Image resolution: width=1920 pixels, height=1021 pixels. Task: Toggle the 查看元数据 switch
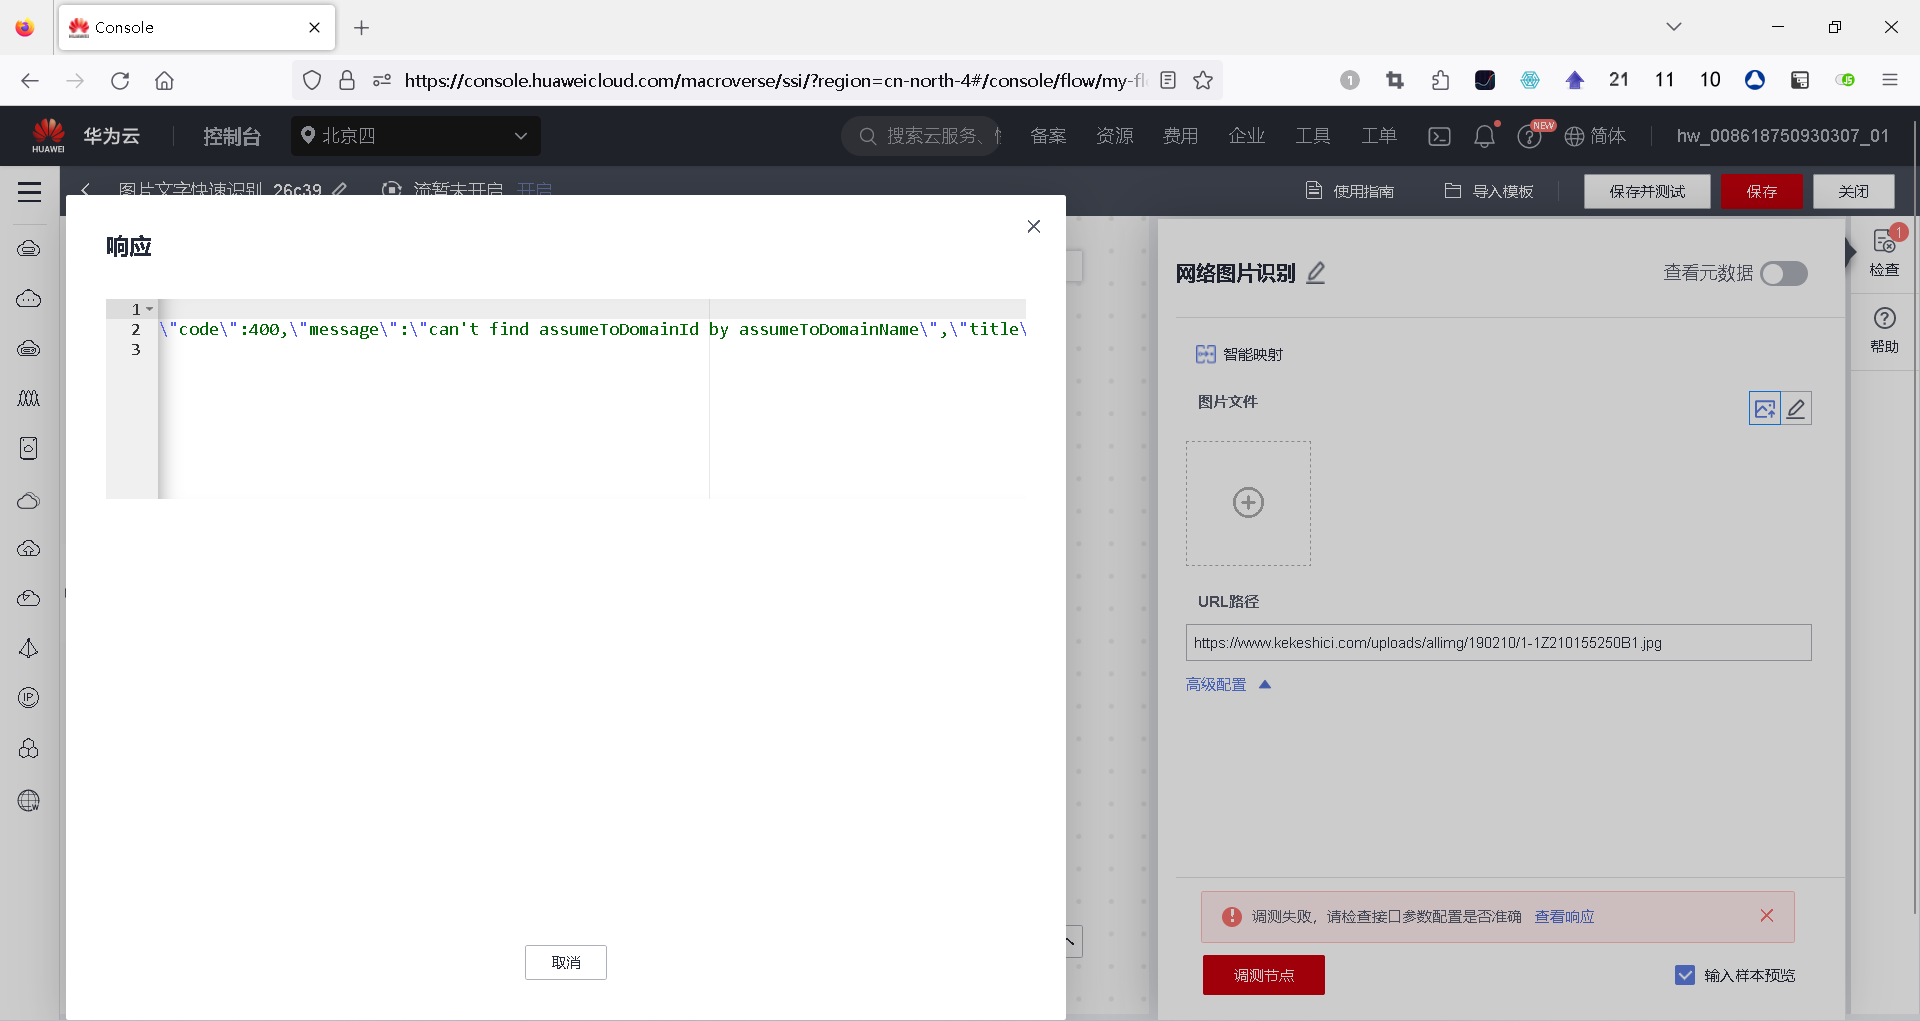pos(1784,273)
